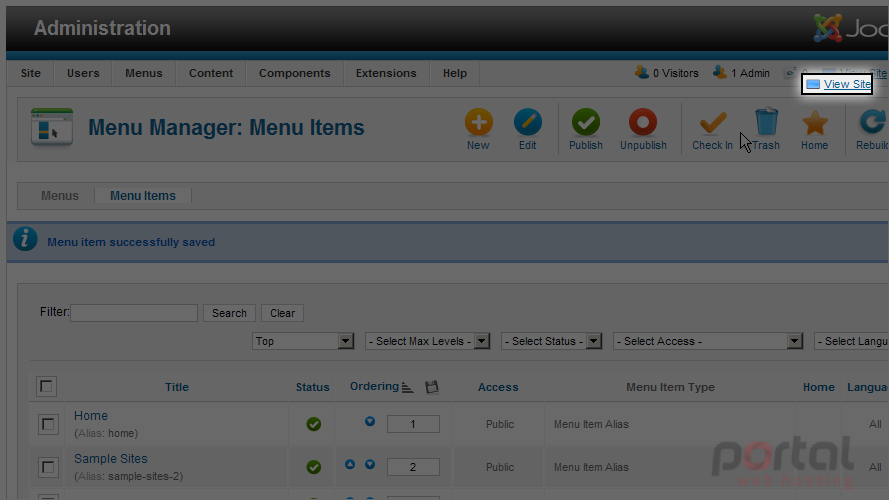Open the Content menu
The image size is (889, 500).
[211, 73]
